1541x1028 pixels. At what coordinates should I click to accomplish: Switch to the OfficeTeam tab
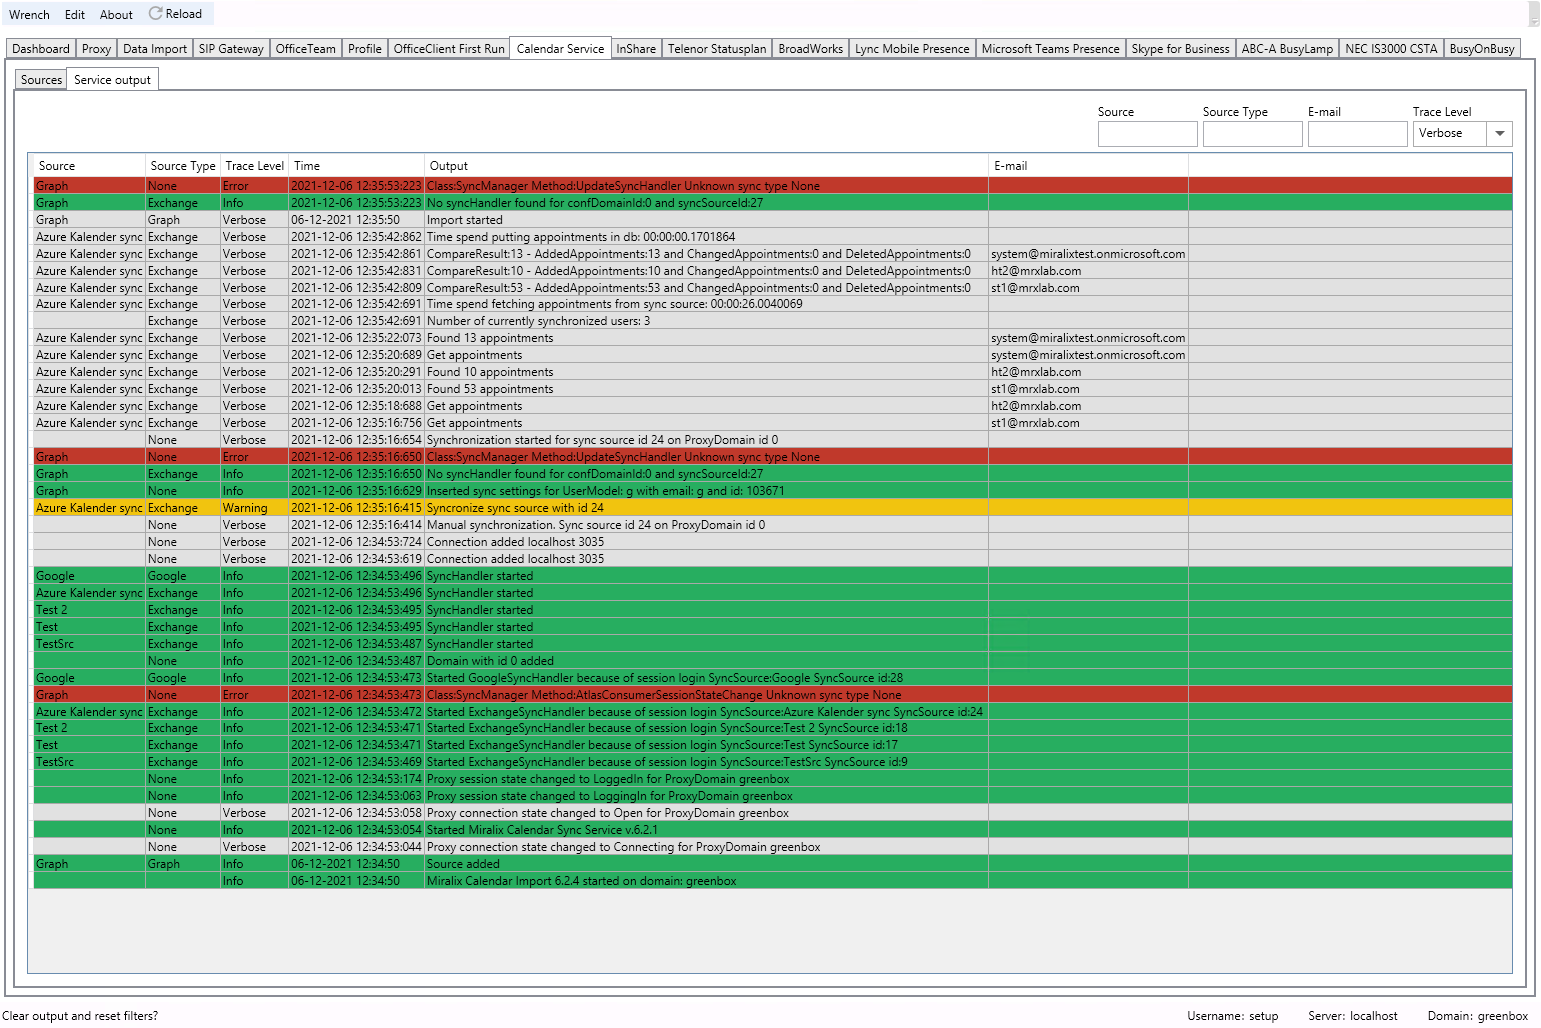[x=306, y=49]
